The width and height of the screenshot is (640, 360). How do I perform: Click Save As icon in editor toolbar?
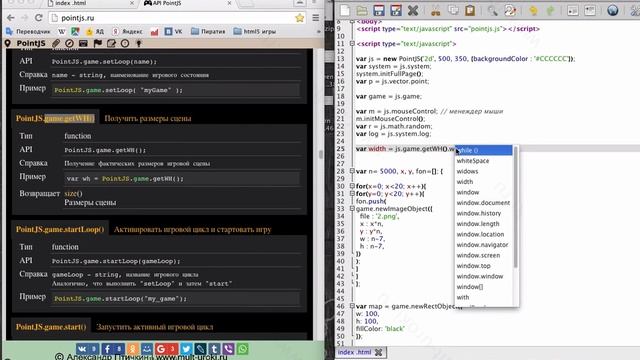click(396, 10)
